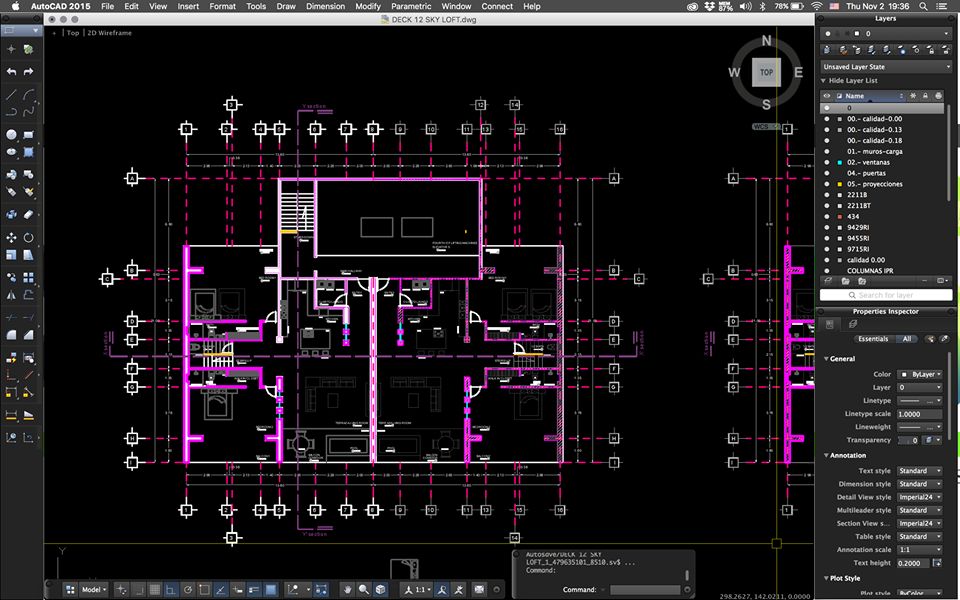This screenshot has width=960, height=600.
Task: Open the ByLayer color selector
Action: coord(919,374)
